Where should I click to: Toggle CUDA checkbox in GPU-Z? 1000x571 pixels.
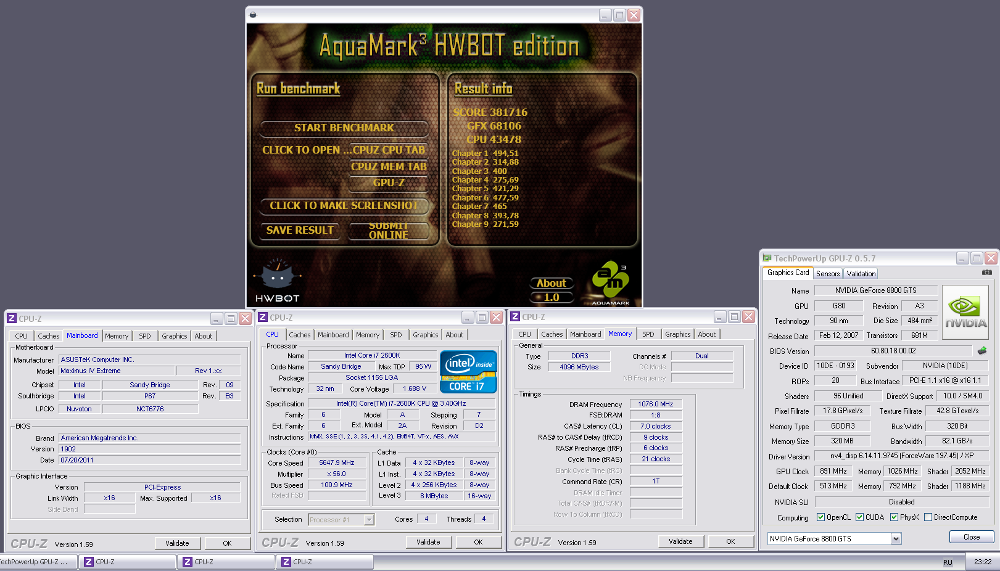(x=860, y=517)
